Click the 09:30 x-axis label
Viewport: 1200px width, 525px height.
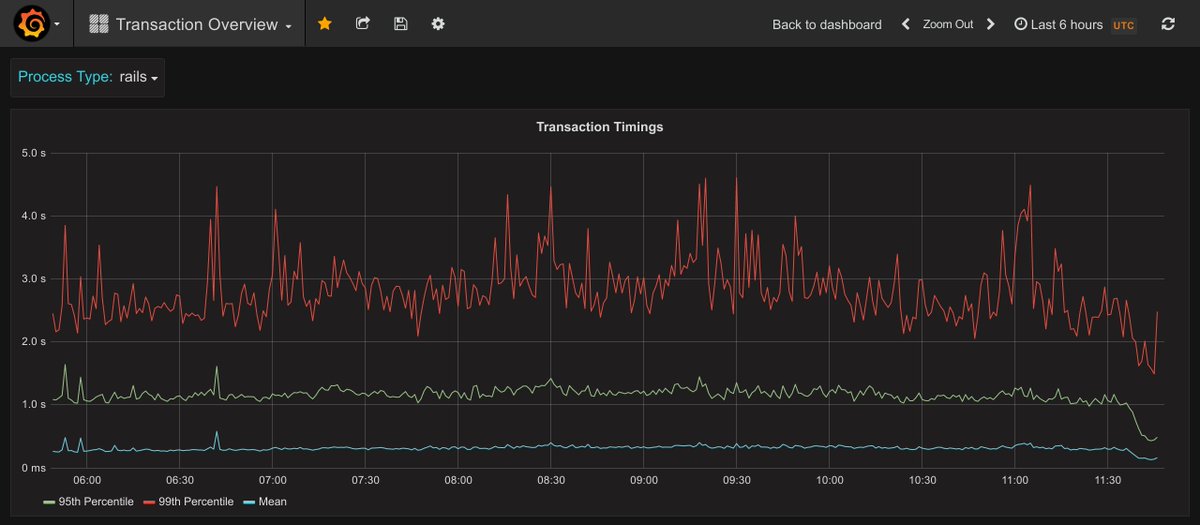click(737, 480)
